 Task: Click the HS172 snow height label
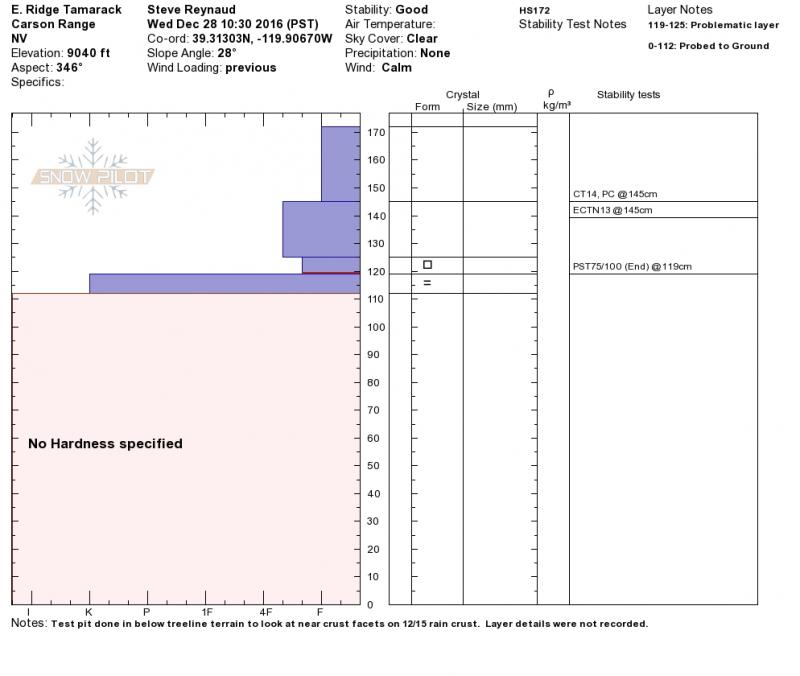tap(532, 10)
